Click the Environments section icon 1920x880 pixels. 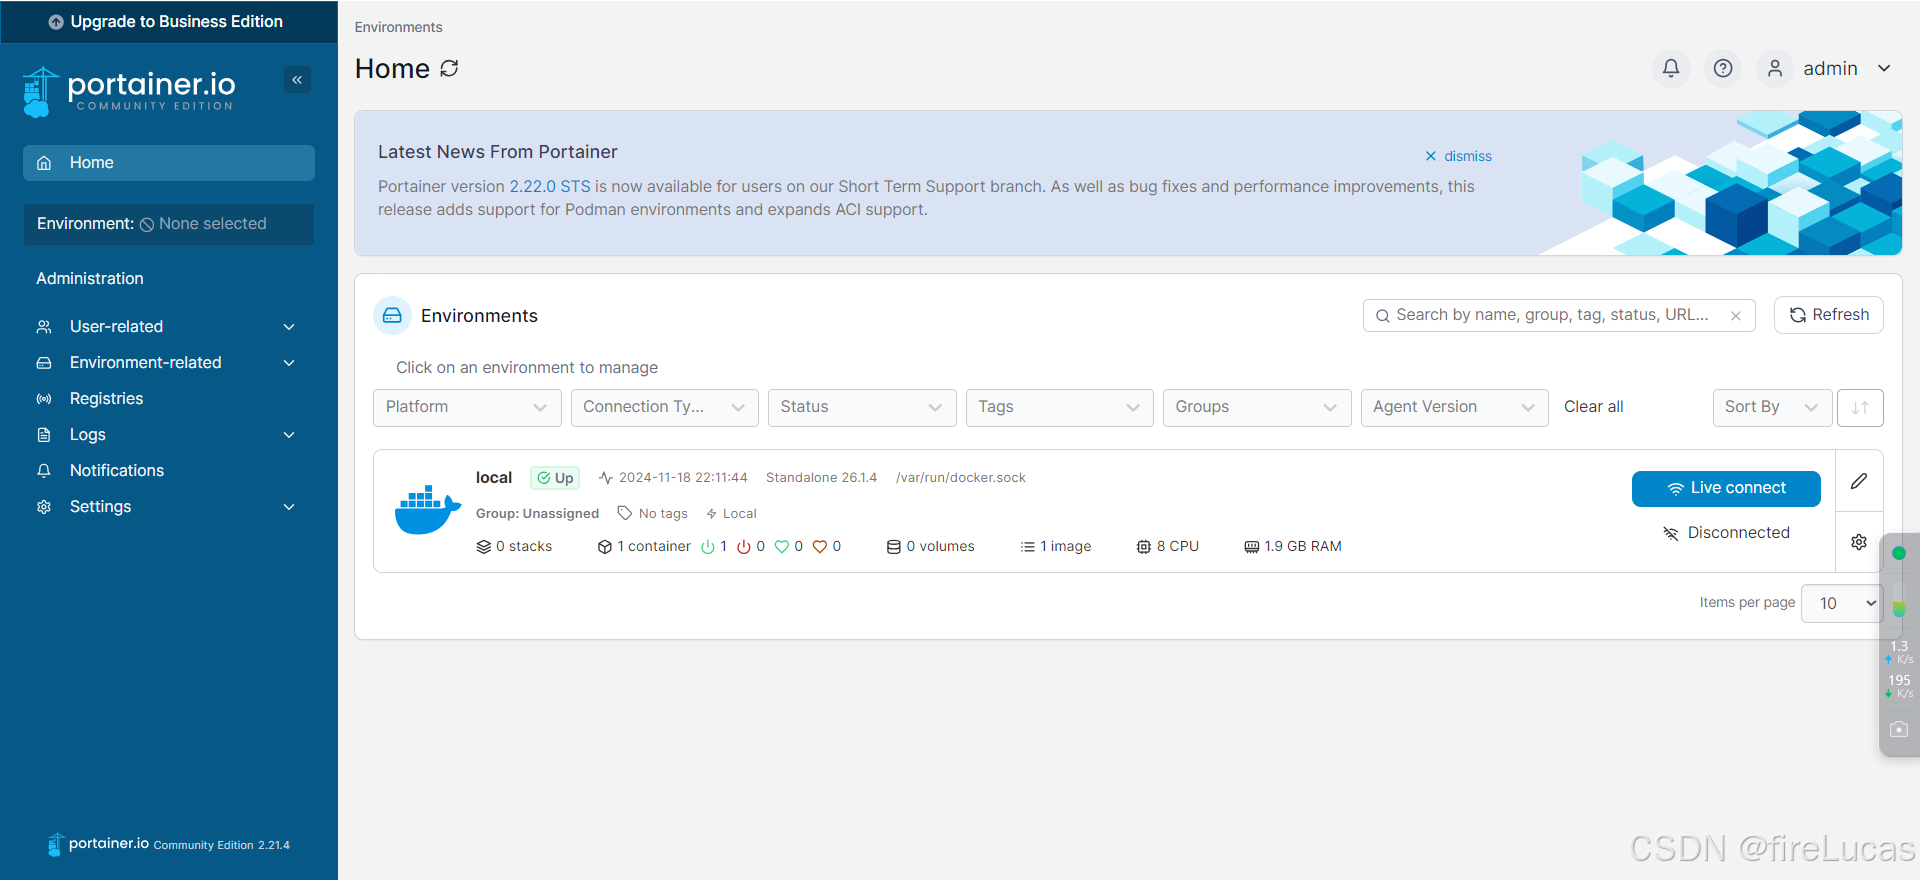392,315
